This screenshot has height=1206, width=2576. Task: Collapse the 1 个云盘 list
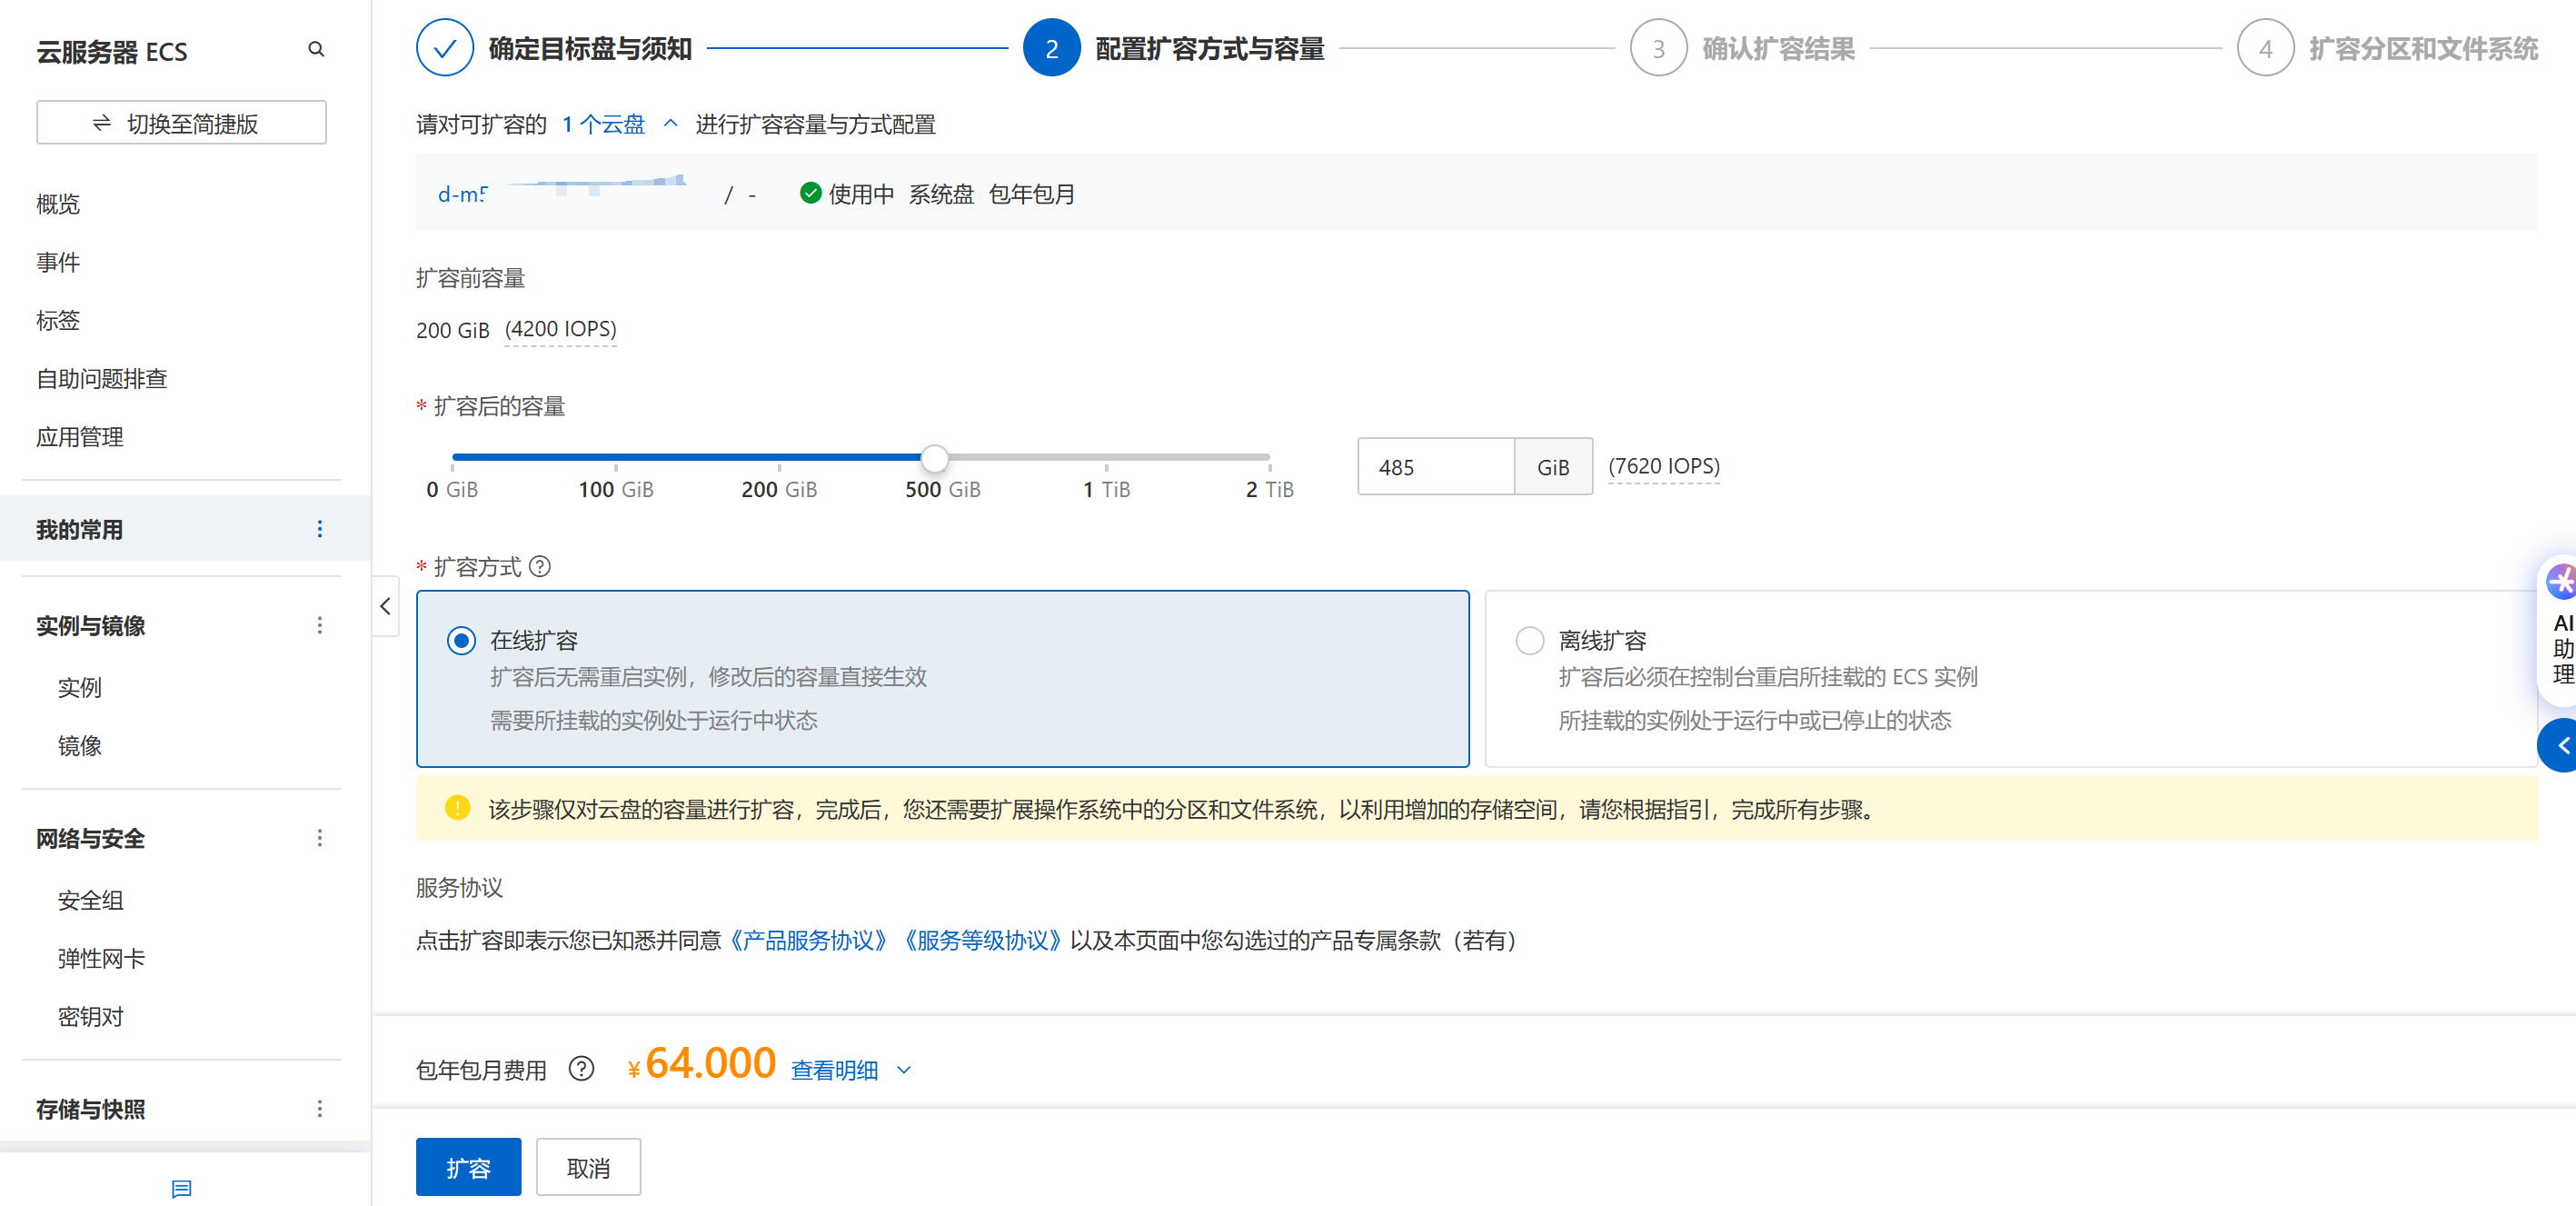point(603,124)
